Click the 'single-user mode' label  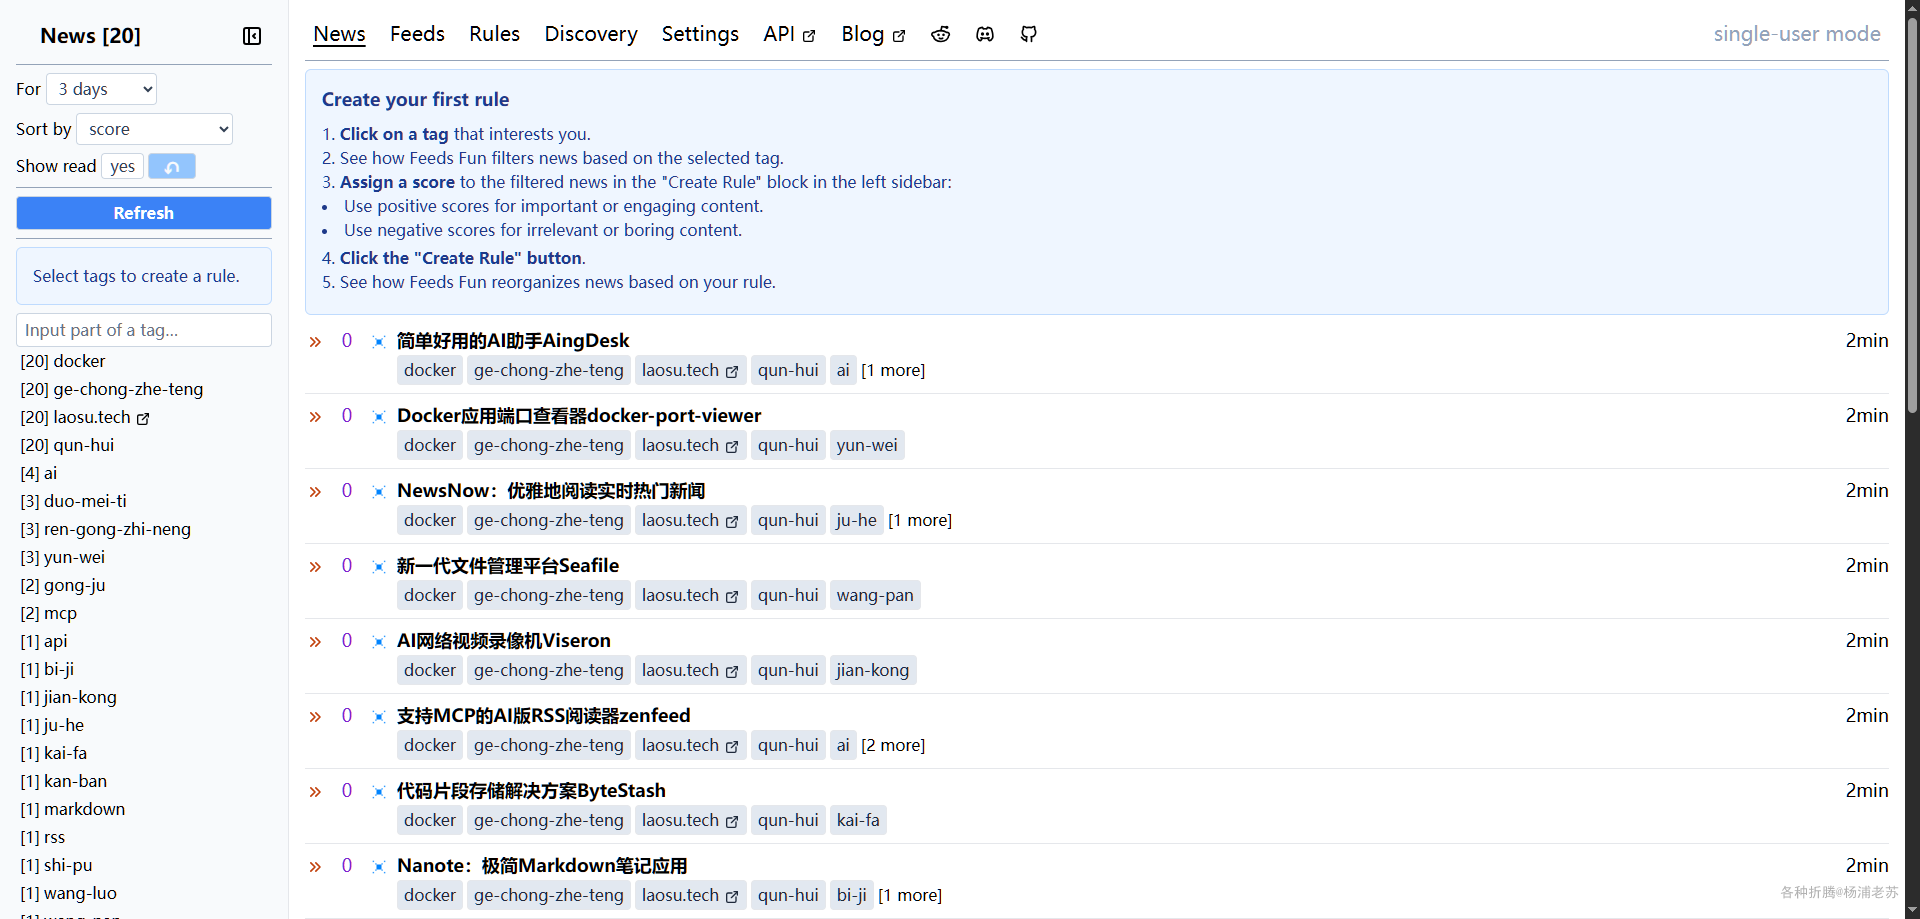(x=1797, y=34)
